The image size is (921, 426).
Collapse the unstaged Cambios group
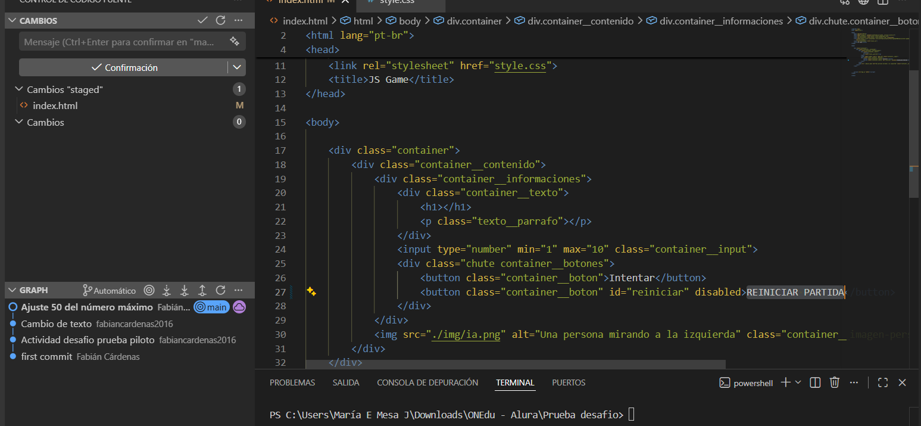pos(19,122)
